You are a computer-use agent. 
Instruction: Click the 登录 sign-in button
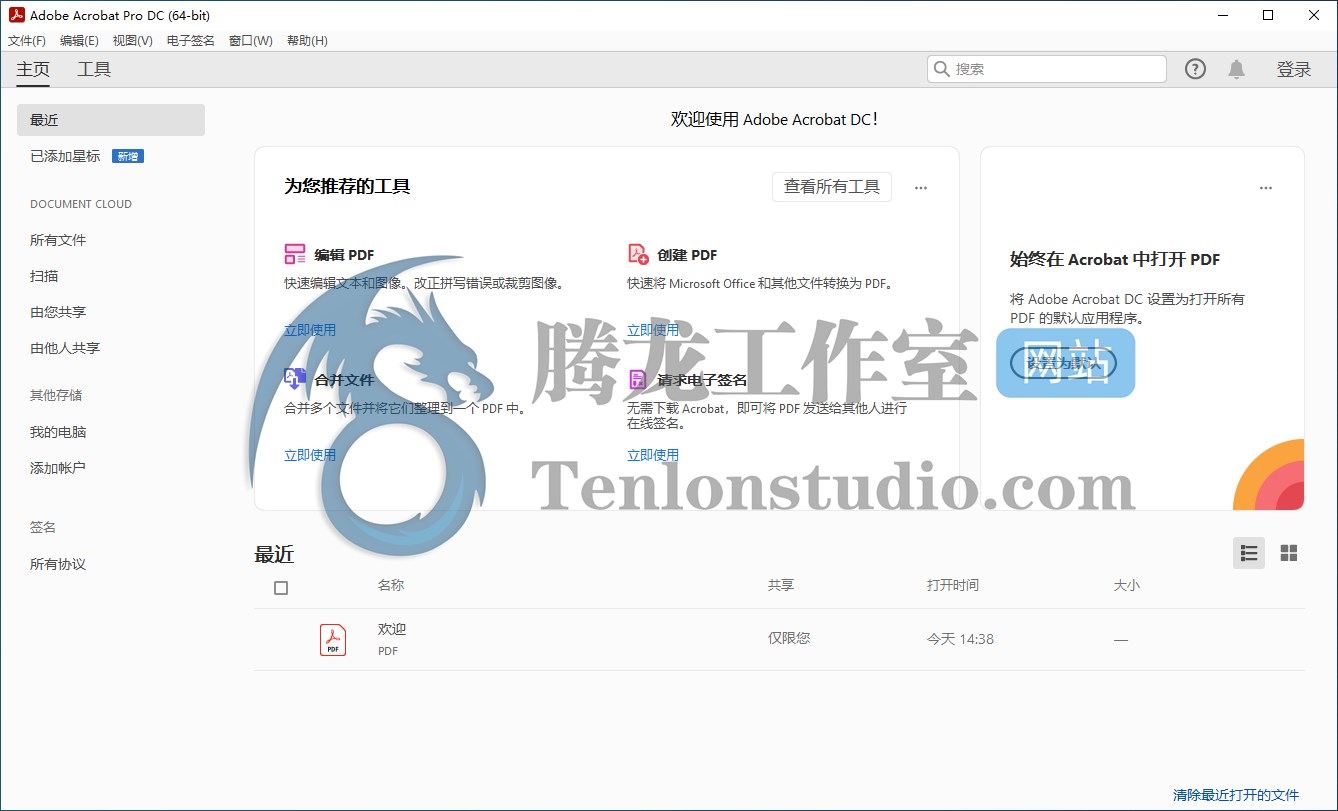click(x=1294, y=69)
